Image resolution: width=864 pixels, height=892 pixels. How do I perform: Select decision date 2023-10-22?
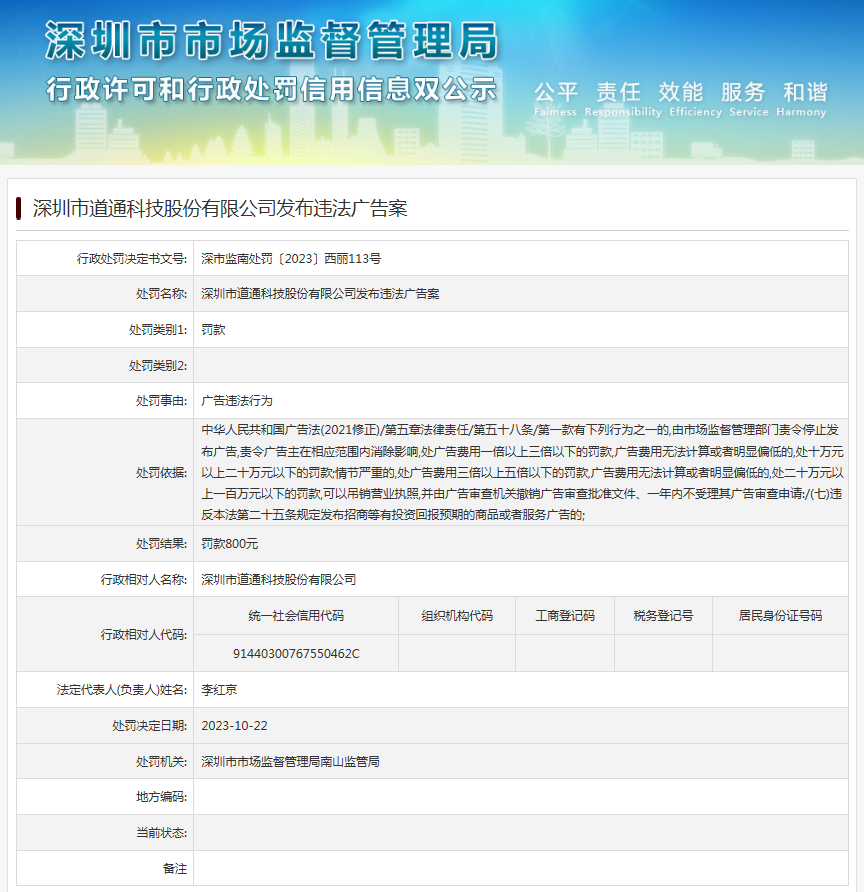pyautogui.click(x=234, y=726)
